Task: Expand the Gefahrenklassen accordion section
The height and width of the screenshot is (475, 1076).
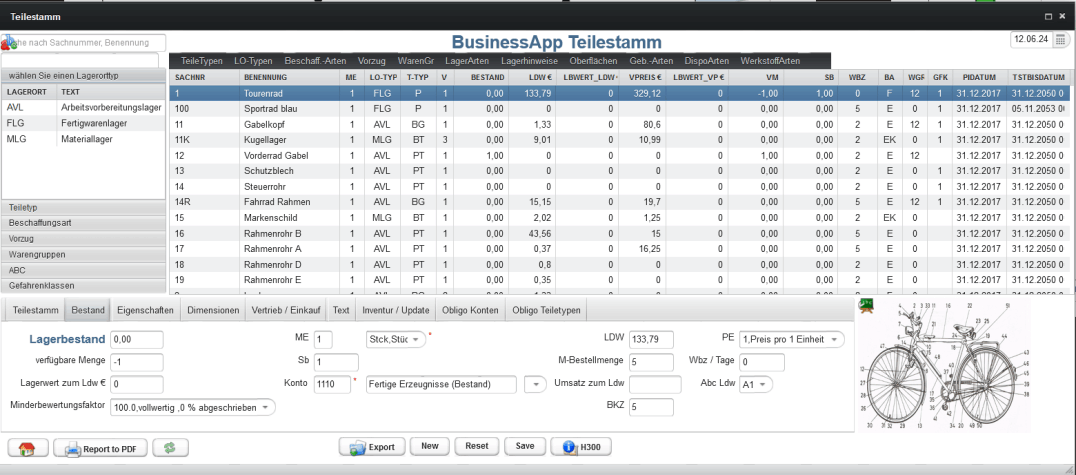Action: click(x=84, y=286)
